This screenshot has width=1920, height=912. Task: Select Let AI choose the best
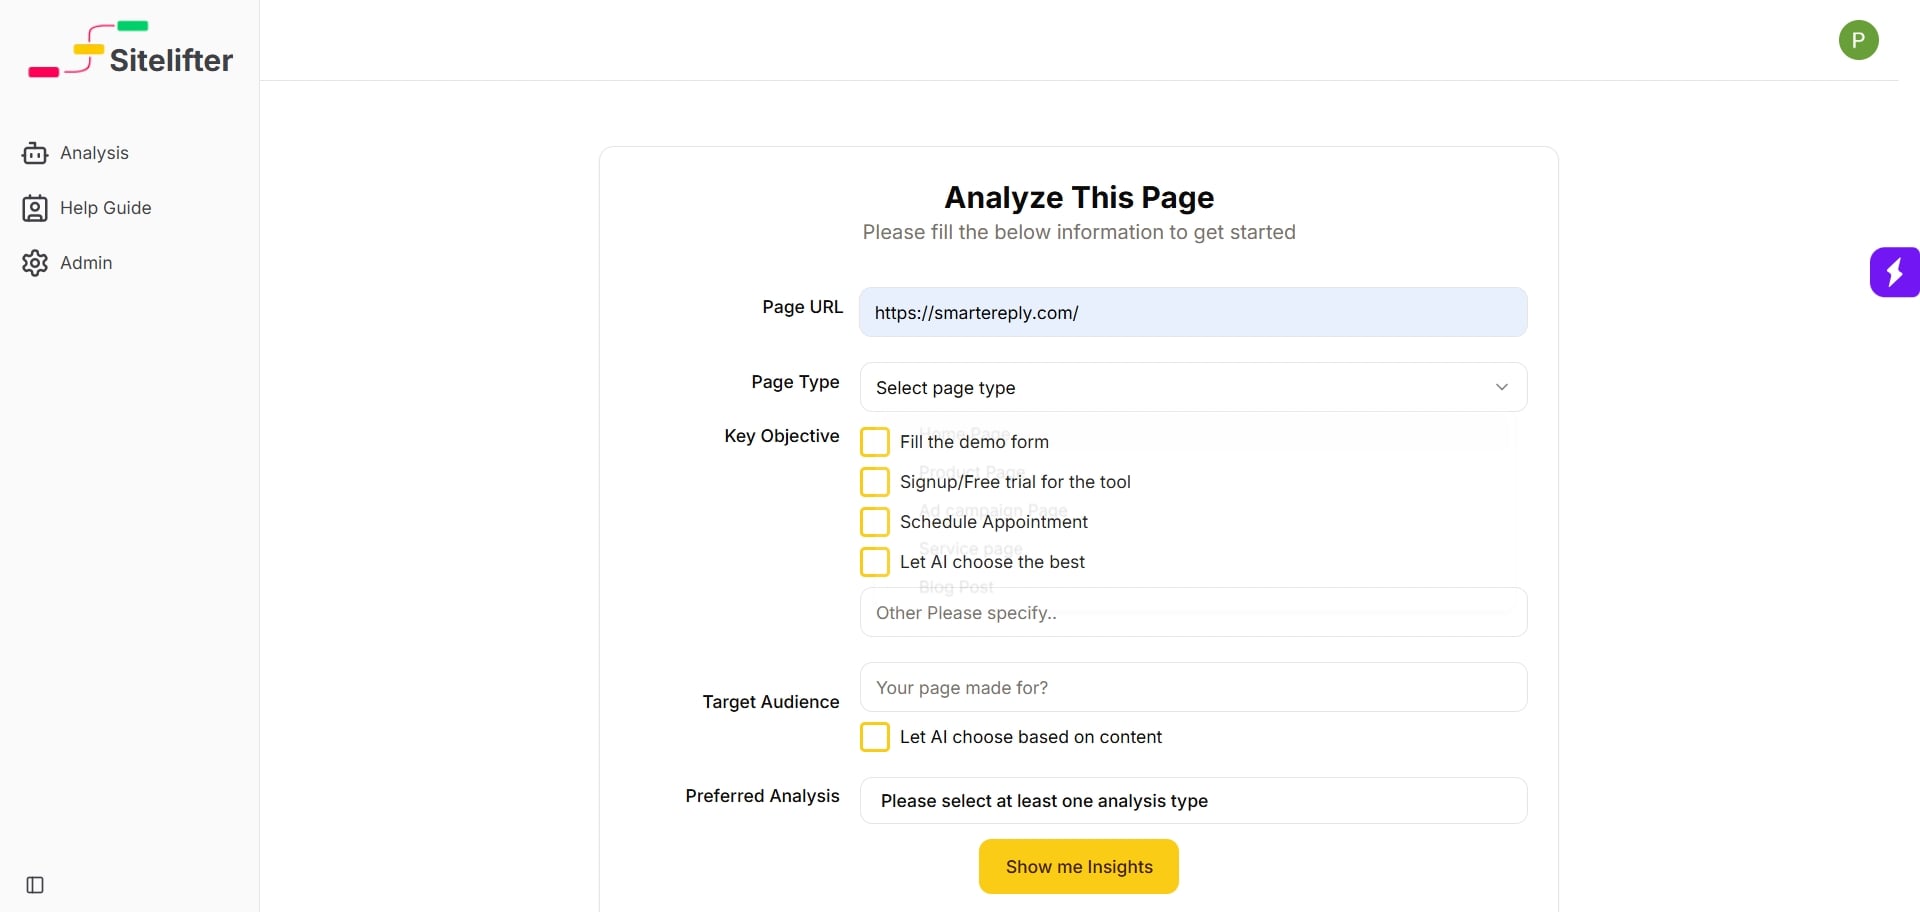pos(875,562)
